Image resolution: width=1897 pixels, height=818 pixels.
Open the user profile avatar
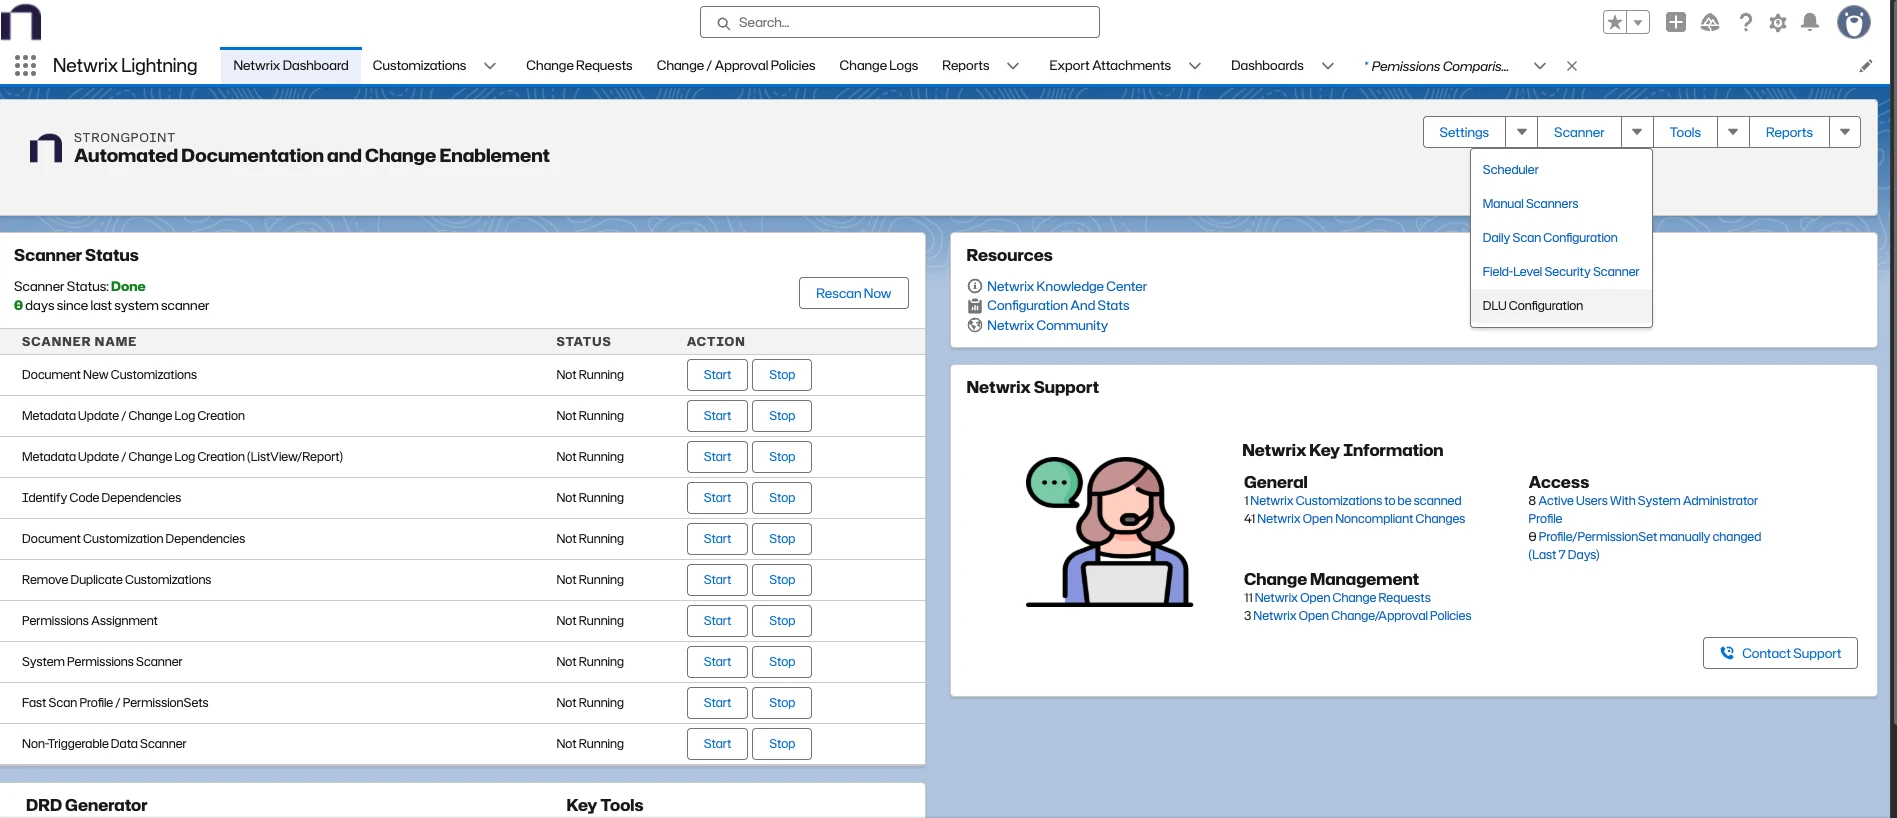coord(1854,22)
